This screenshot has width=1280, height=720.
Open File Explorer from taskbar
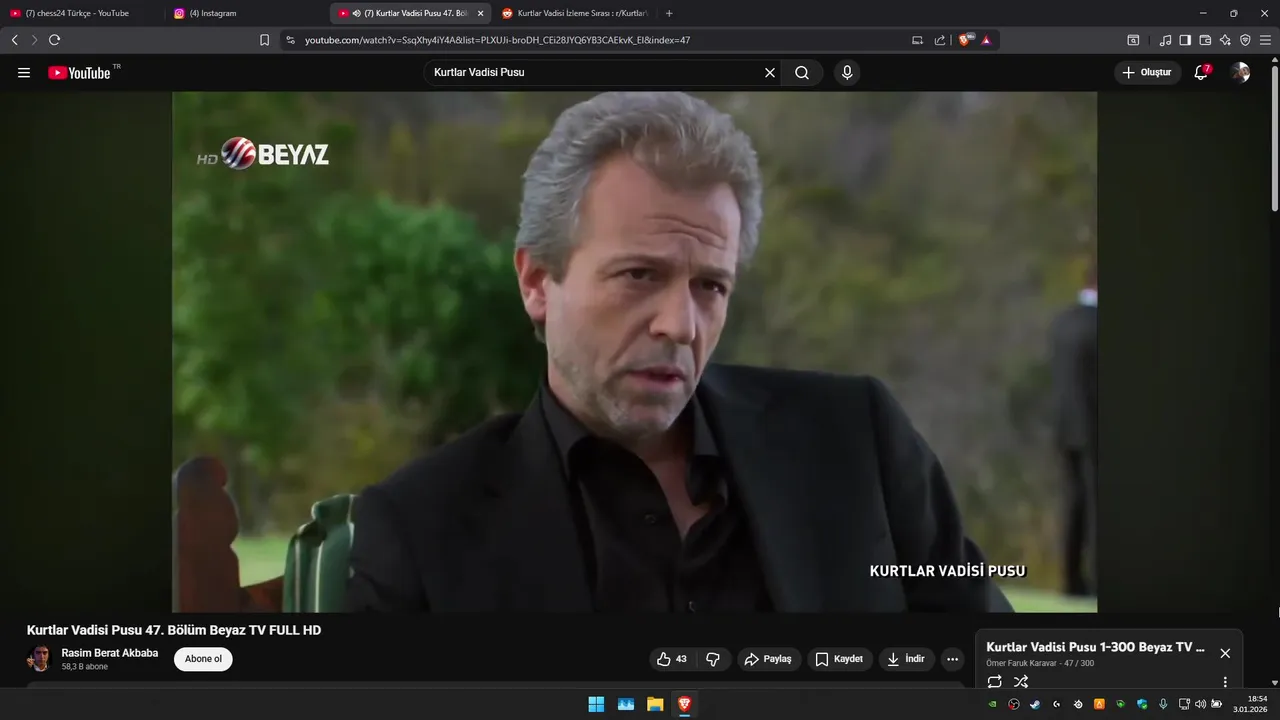pos(655,704)
